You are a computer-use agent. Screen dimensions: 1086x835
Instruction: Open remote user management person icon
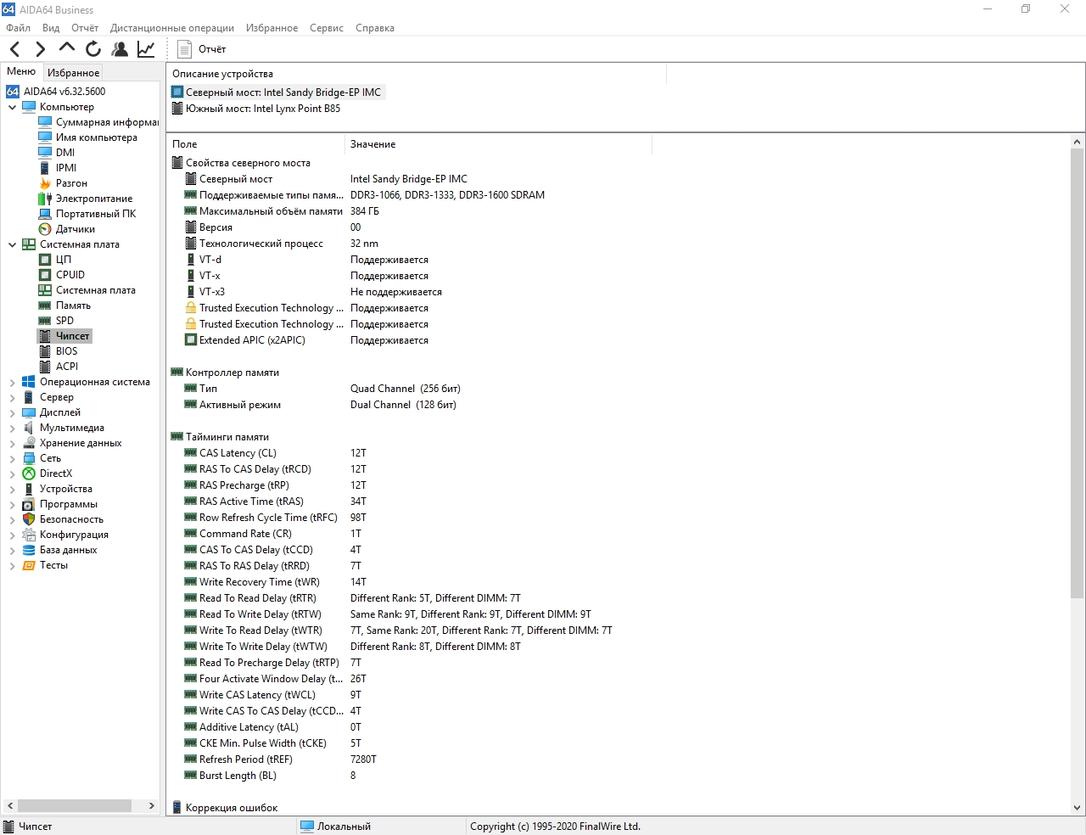tap(120, 49)
